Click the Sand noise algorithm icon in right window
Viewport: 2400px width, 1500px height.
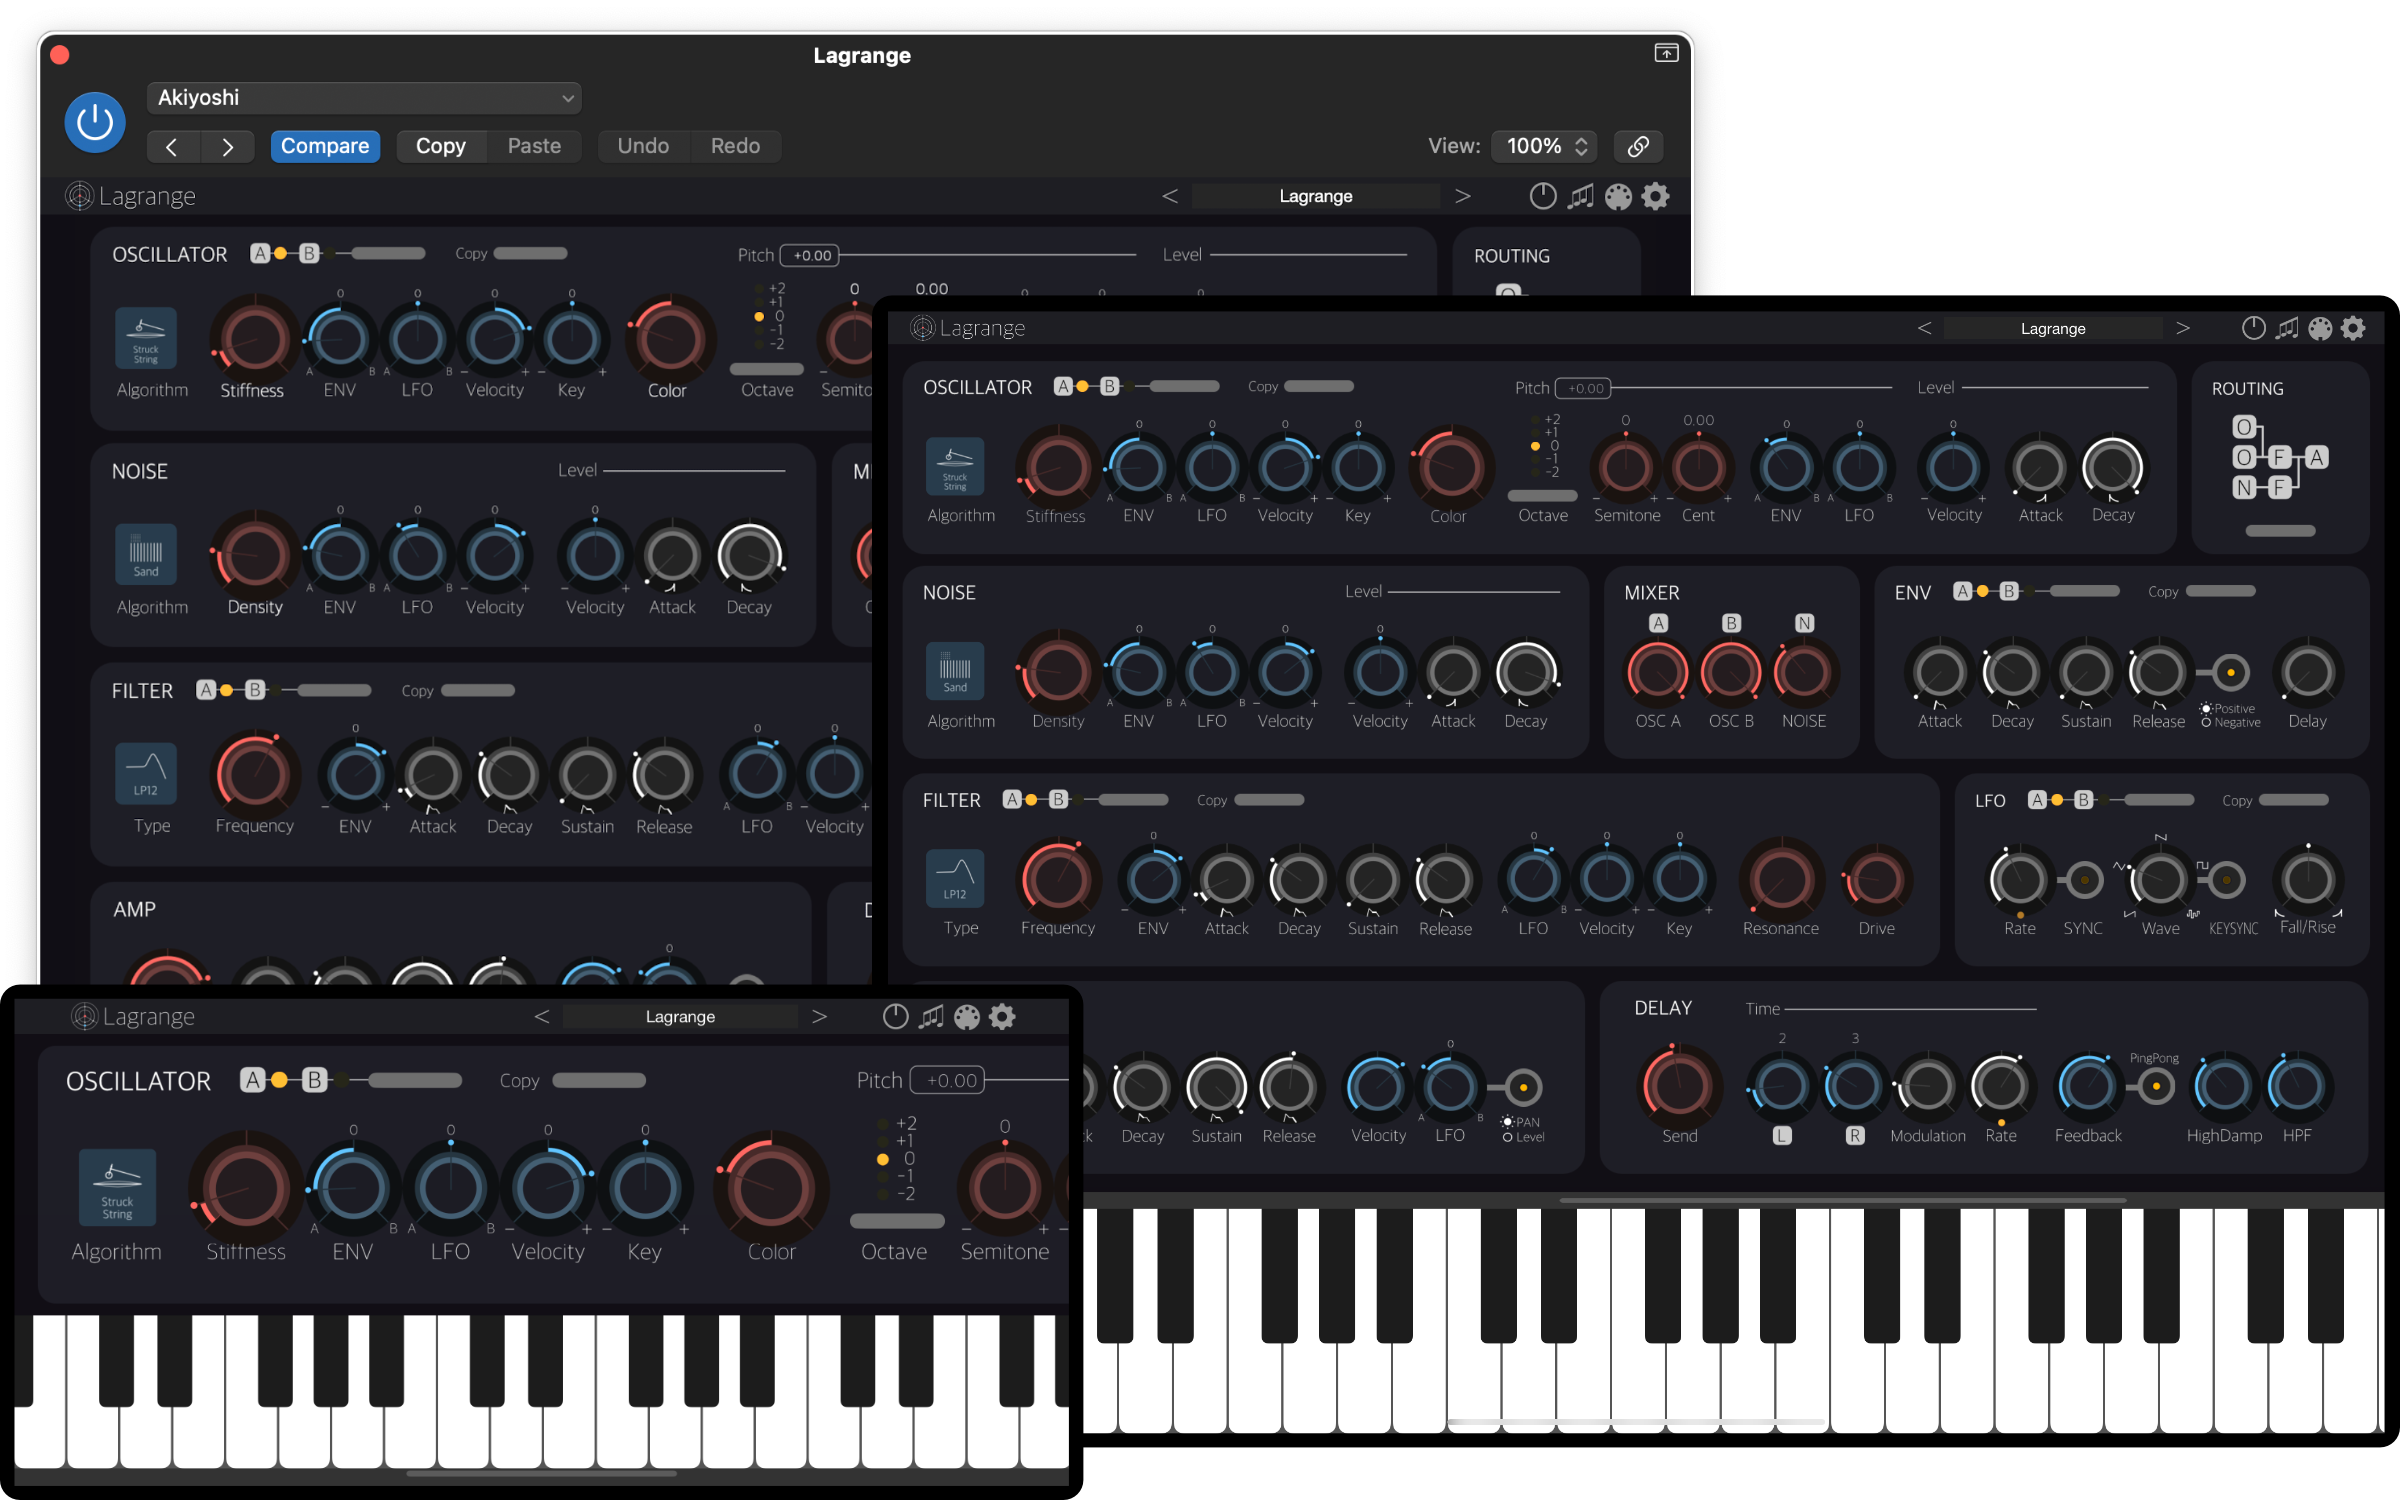coord(955,669)
